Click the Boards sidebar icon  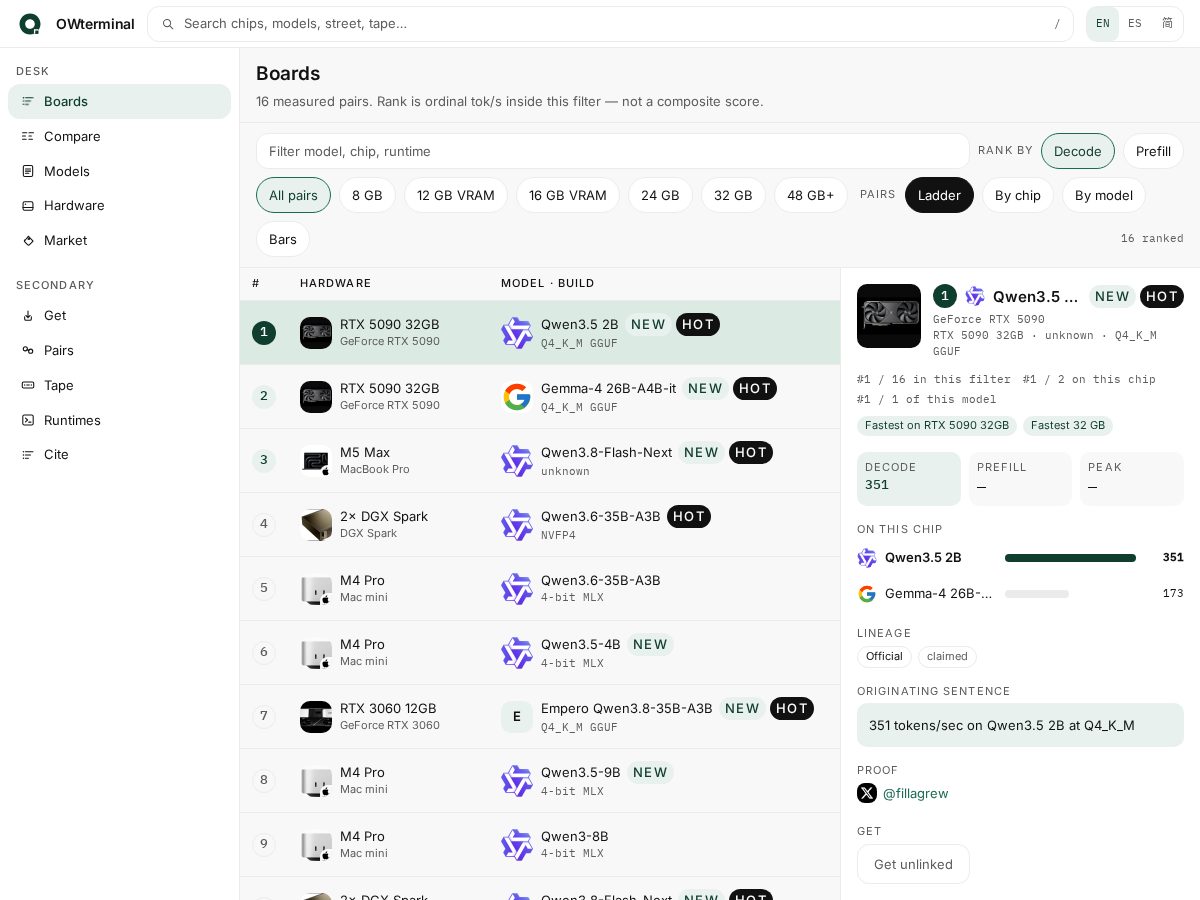(x=28, y=101)
